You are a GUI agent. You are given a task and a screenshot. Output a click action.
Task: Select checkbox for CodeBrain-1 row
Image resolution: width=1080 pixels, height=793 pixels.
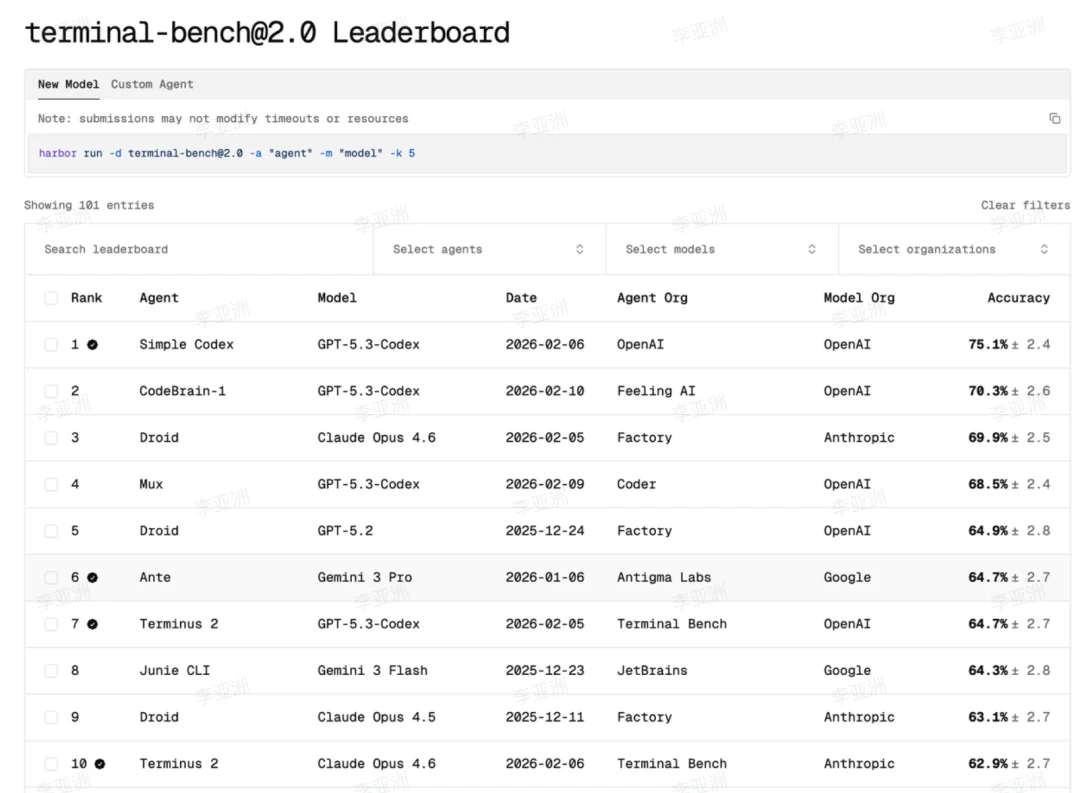coord(51,391)
